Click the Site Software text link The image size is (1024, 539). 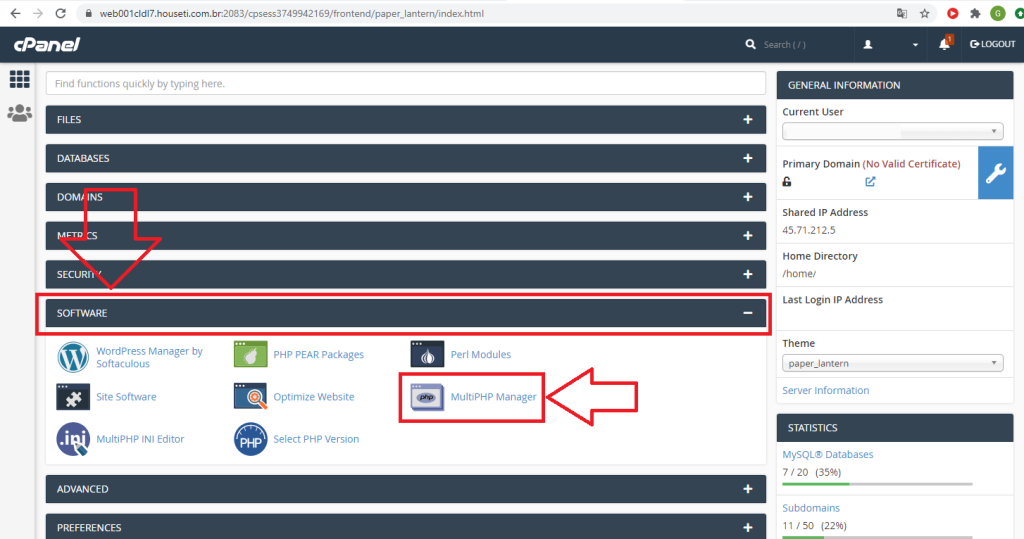click(x=126, y=397)
